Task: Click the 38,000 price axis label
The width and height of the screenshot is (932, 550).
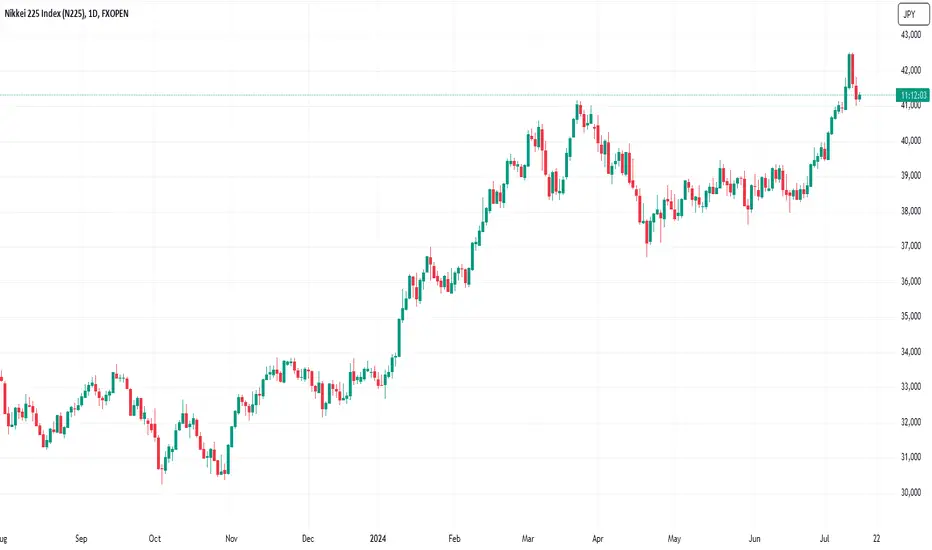Action: click(911, 210)
